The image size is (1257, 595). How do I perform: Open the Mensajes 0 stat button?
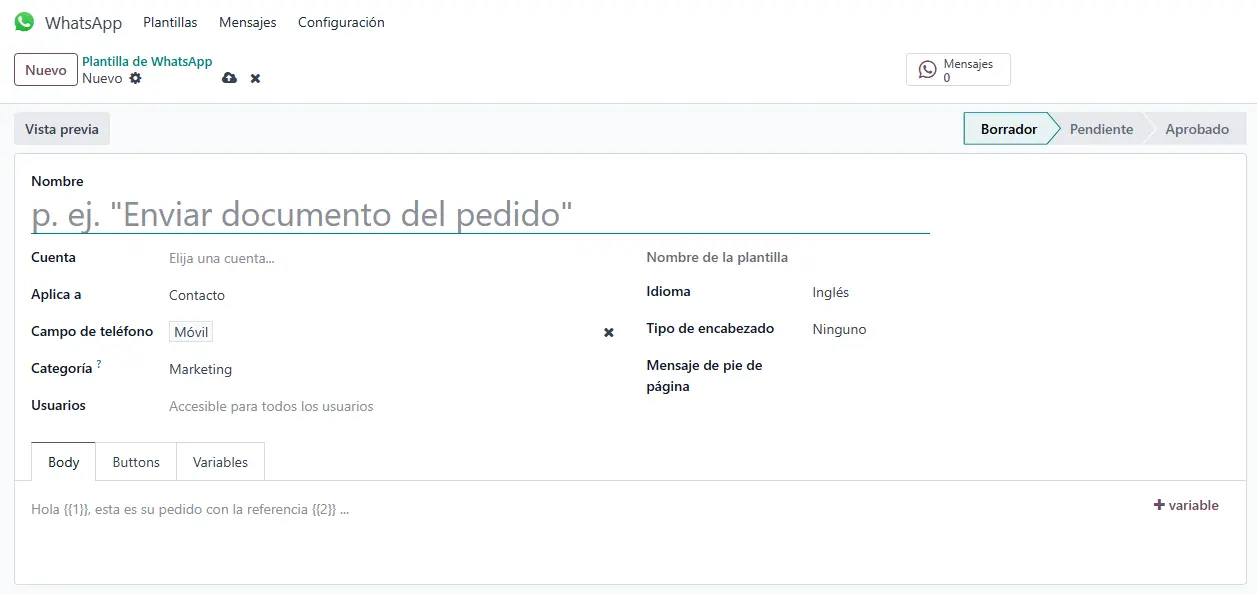click(958, 70)
